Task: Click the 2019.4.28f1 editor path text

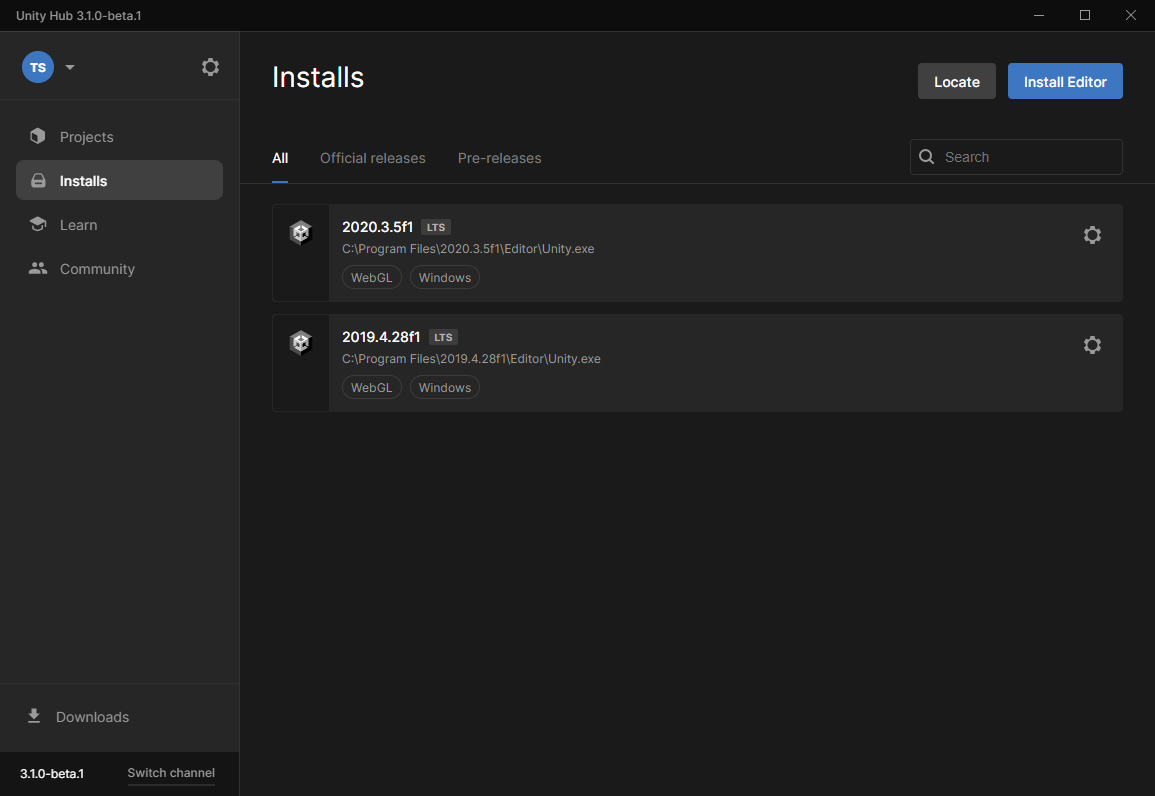Action: [471, 359]
